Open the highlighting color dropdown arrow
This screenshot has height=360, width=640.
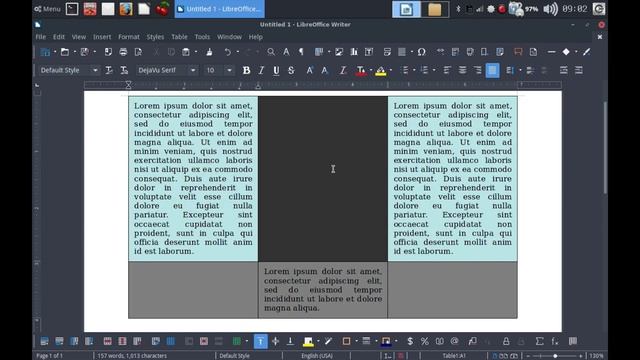click(391, 70)
